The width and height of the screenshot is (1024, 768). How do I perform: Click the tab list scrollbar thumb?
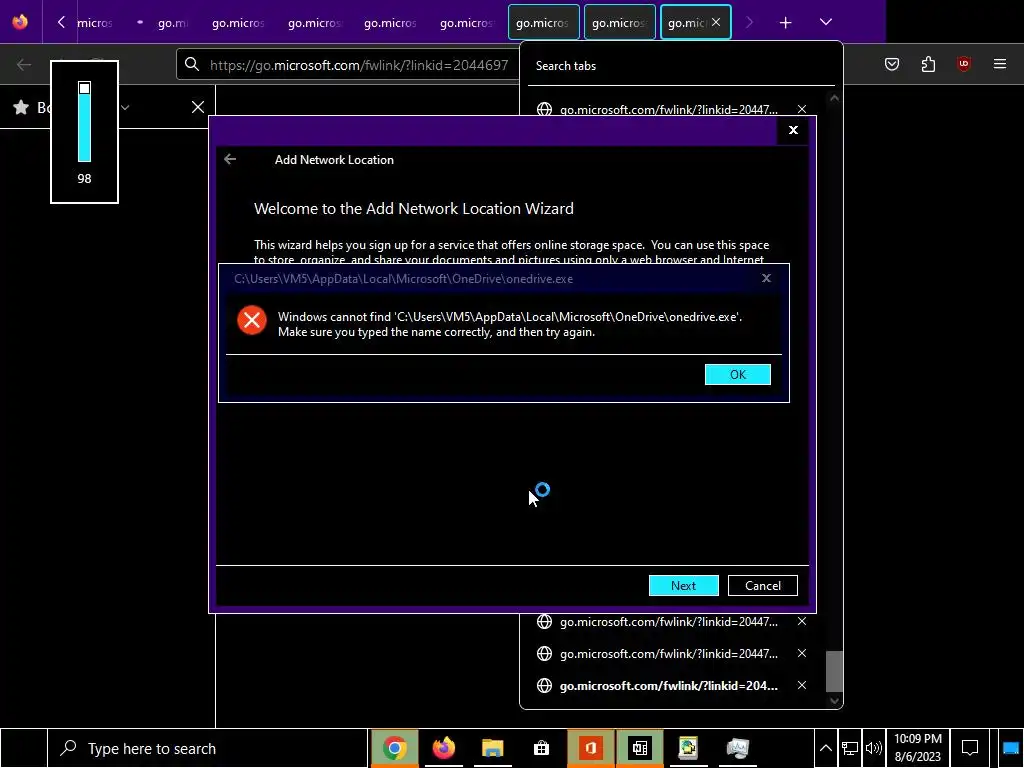(x=834, y=671)
